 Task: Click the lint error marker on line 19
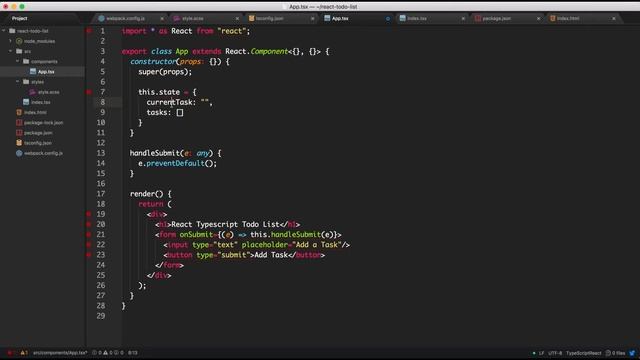pyautogui.click(x=89, y=214)
